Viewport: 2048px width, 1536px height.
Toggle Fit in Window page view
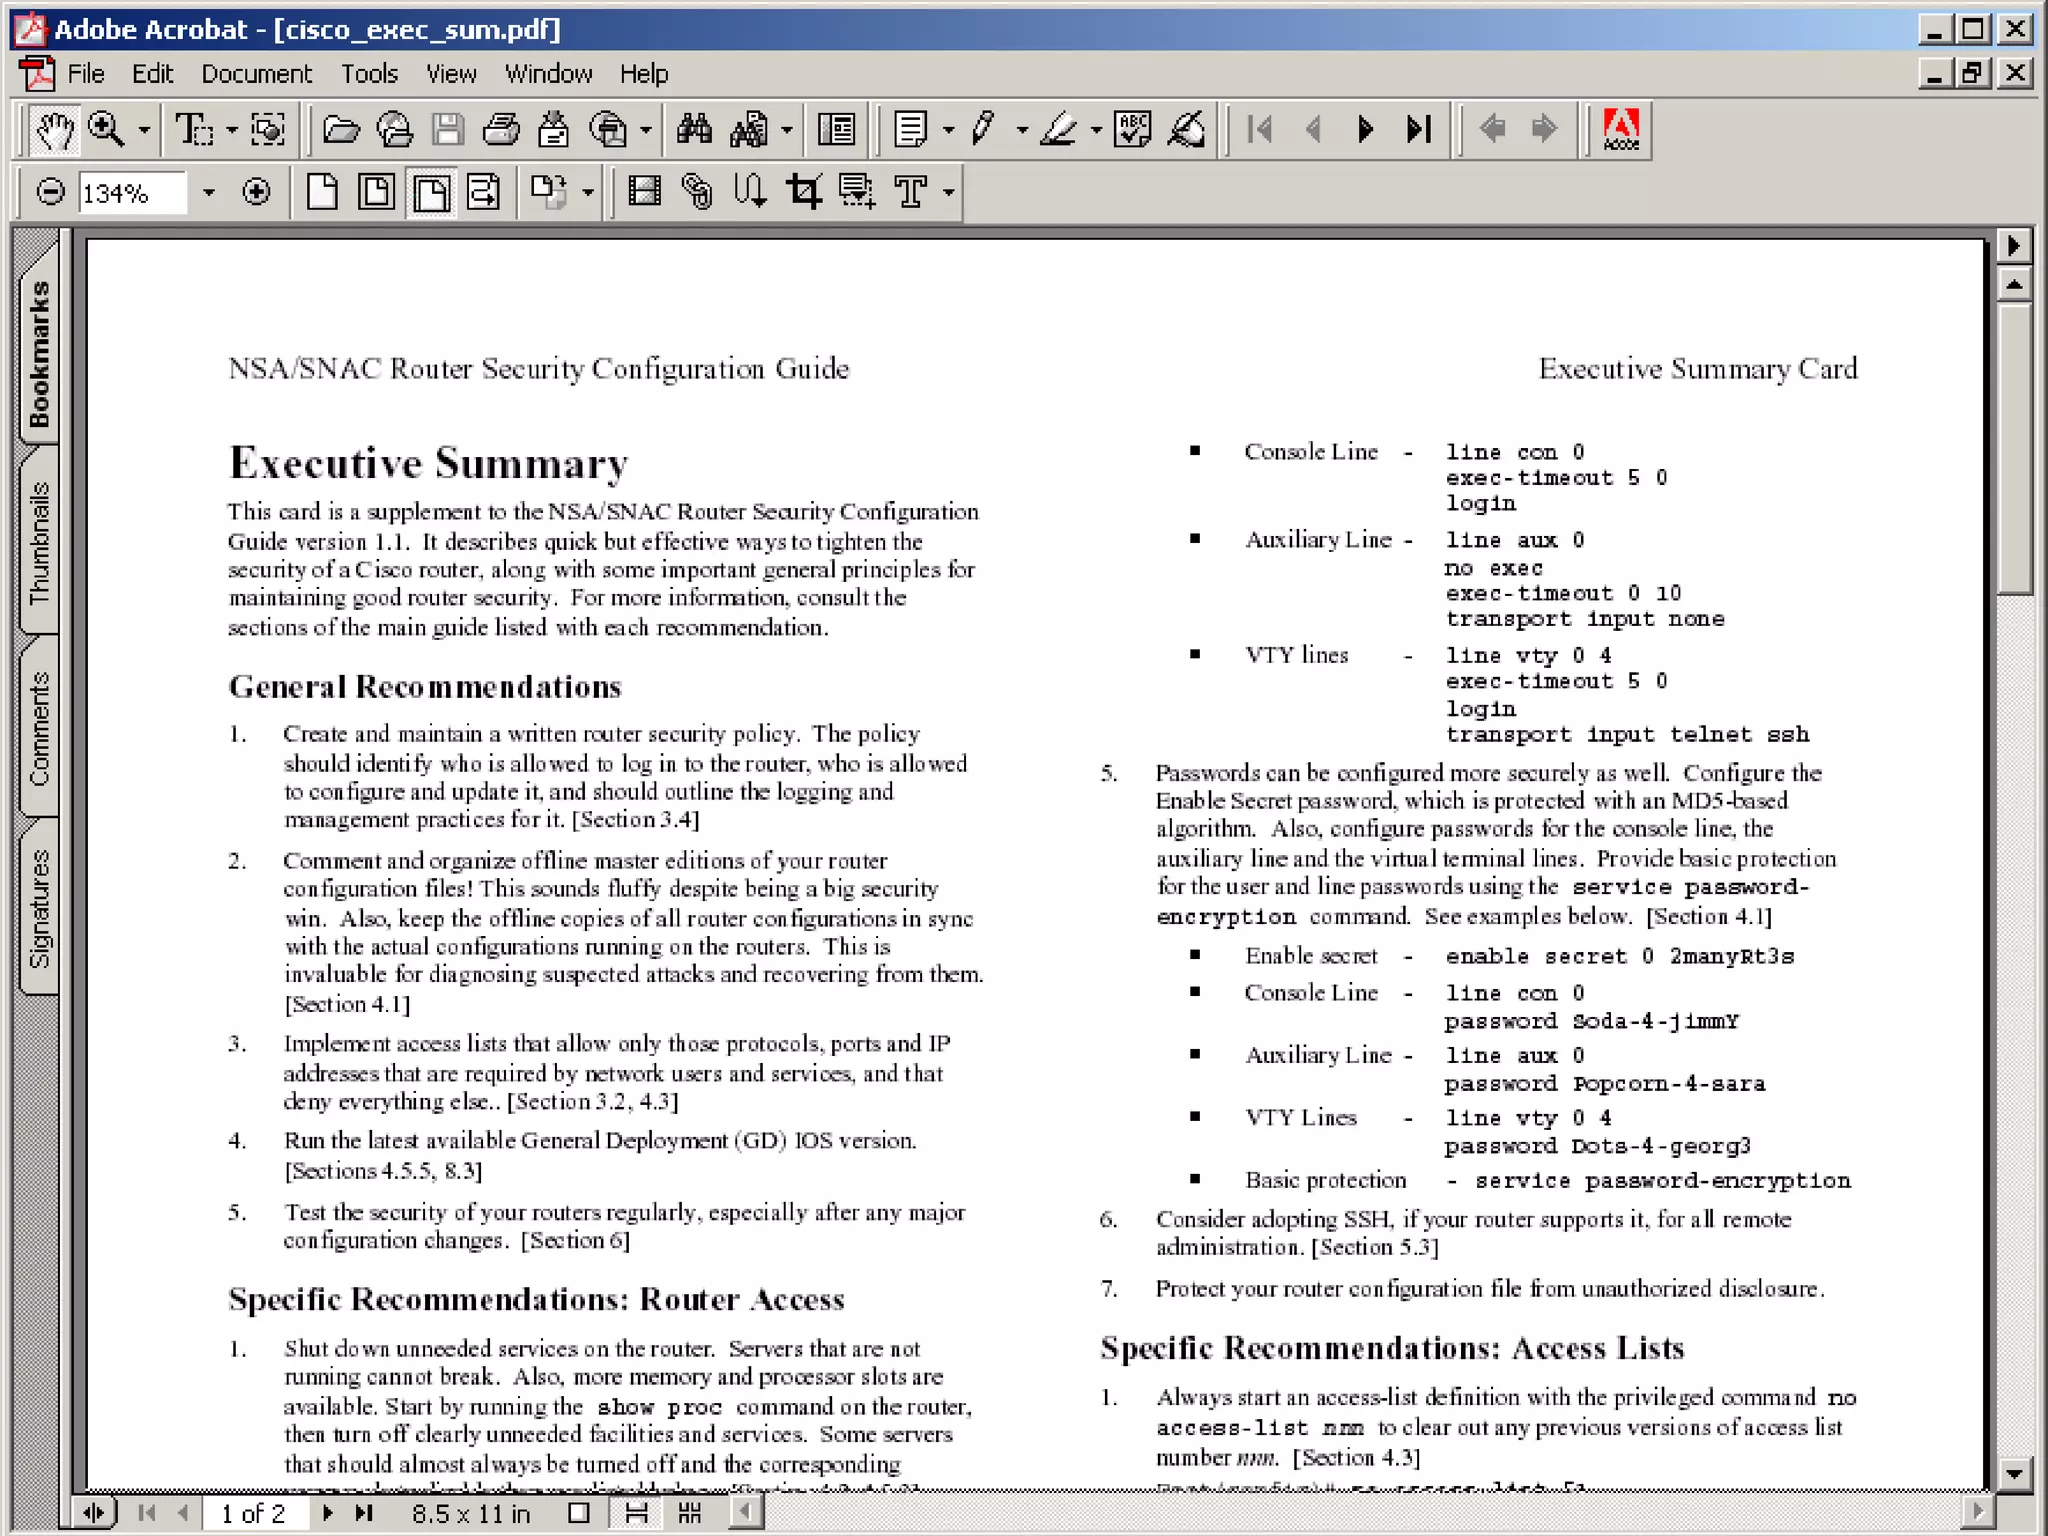point(377,191)
